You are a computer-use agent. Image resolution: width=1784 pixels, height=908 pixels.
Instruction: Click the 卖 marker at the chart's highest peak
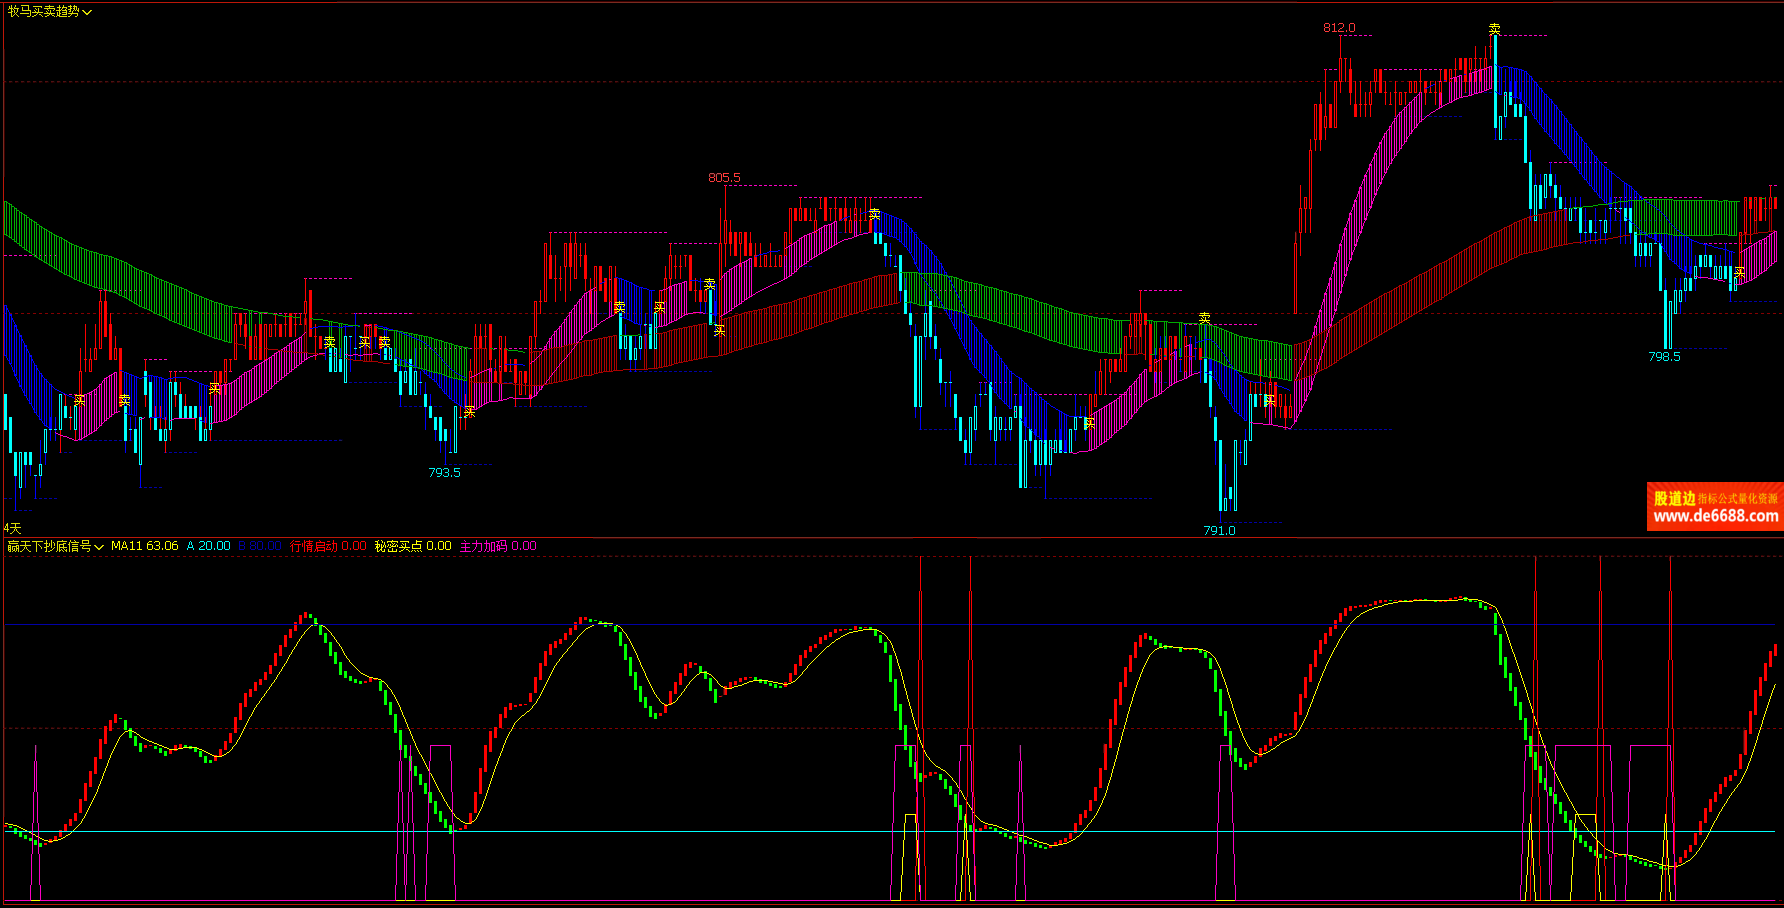1494,29
